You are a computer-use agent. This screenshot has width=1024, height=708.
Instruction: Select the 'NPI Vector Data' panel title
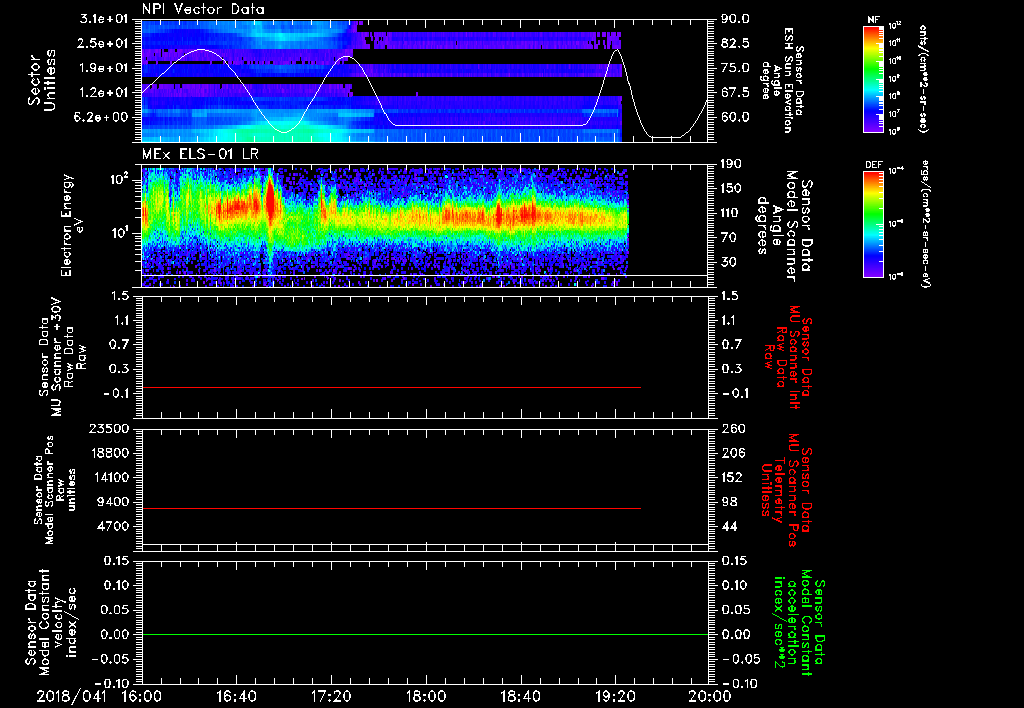point(204,9)
